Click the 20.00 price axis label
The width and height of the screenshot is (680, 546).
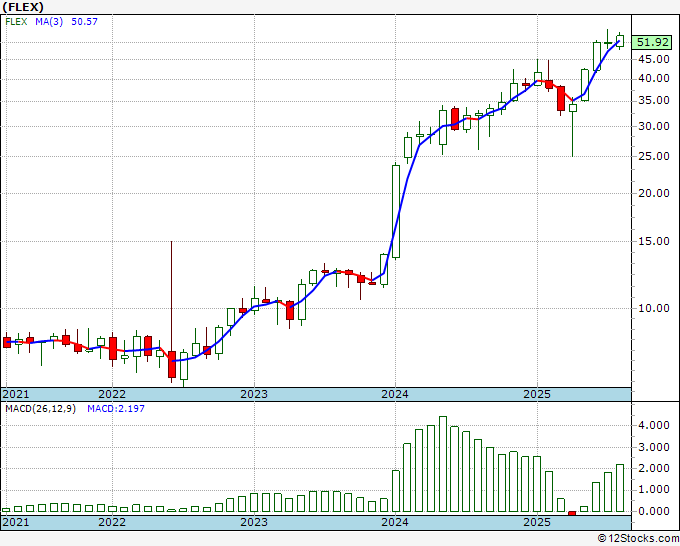click(x=654, y=193)
